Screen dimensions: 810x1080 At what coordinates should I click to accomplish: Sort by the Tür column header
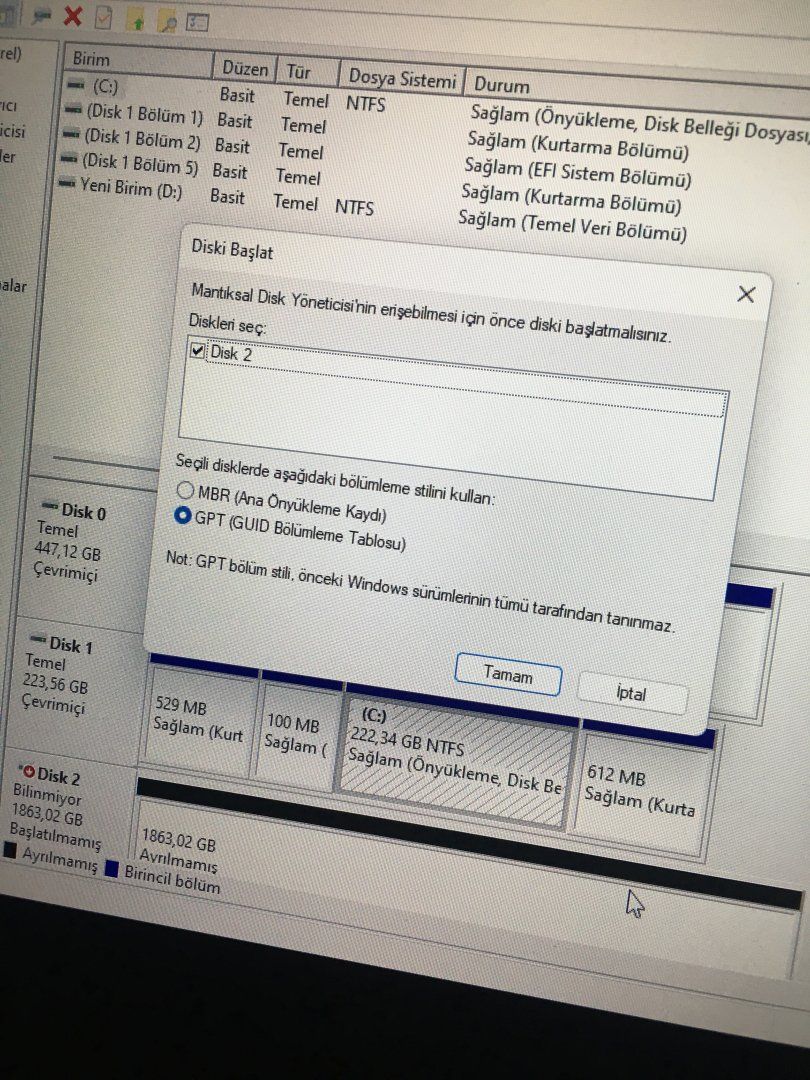coord(308,72)
